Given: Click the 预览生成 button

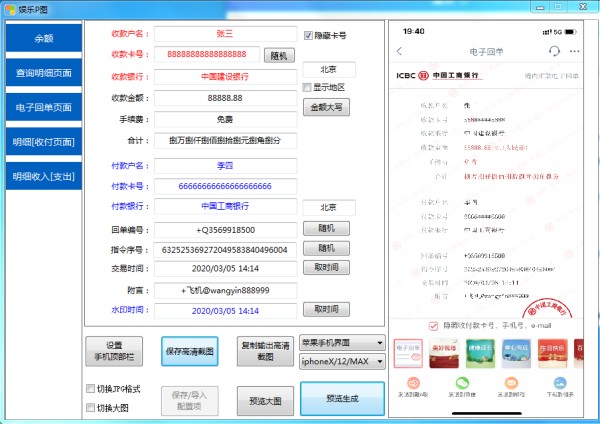Looking at the screenshot, I should (x=342, y=399).
